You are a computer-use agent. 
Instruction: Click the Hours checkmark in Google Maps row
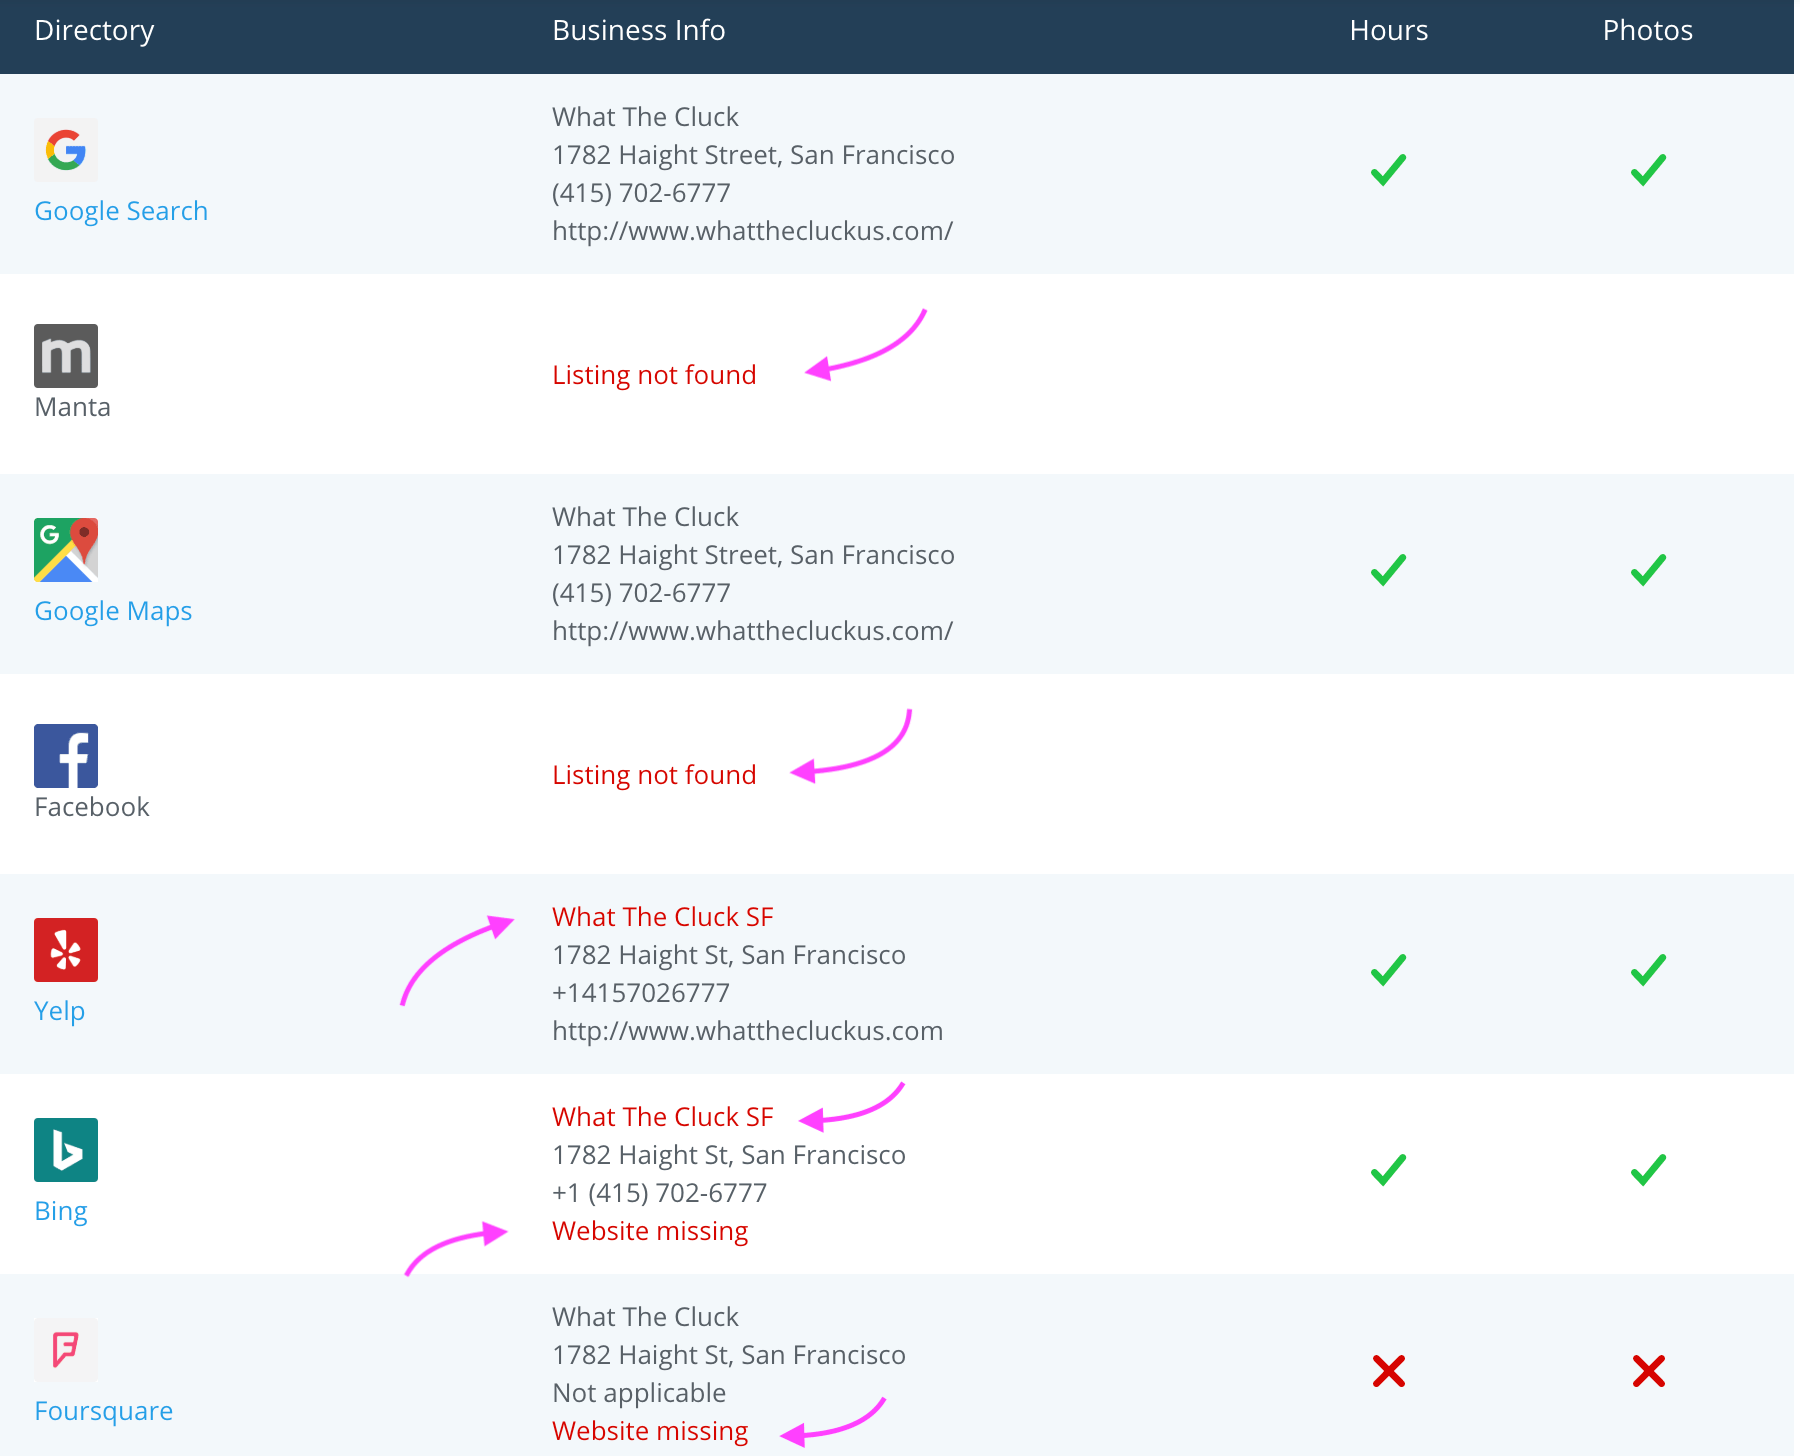pos(1389,570)
